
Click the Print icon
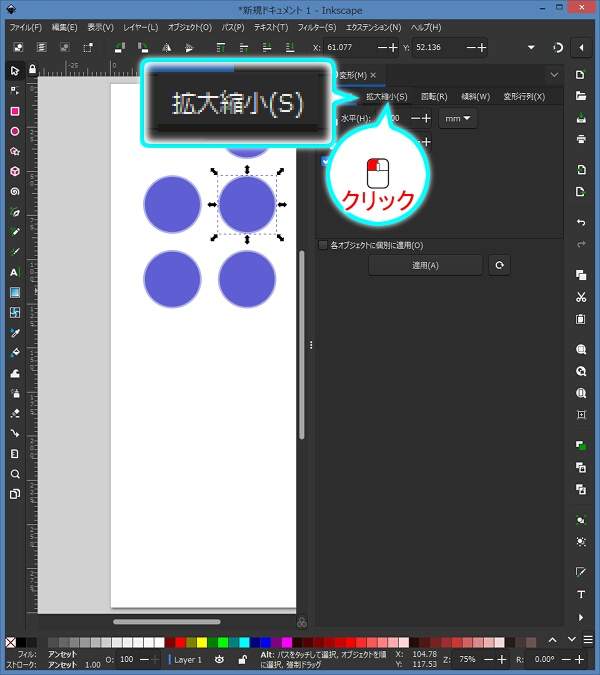581,139
